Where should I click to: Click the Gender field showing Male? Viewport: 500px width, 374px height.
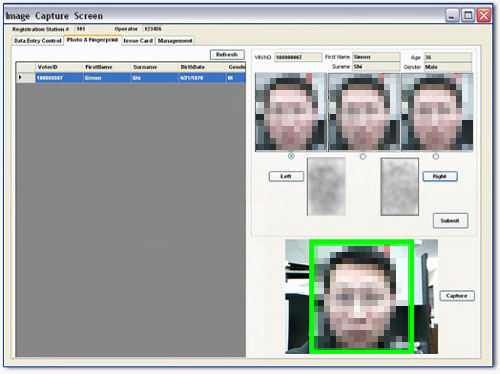[448, 67]
